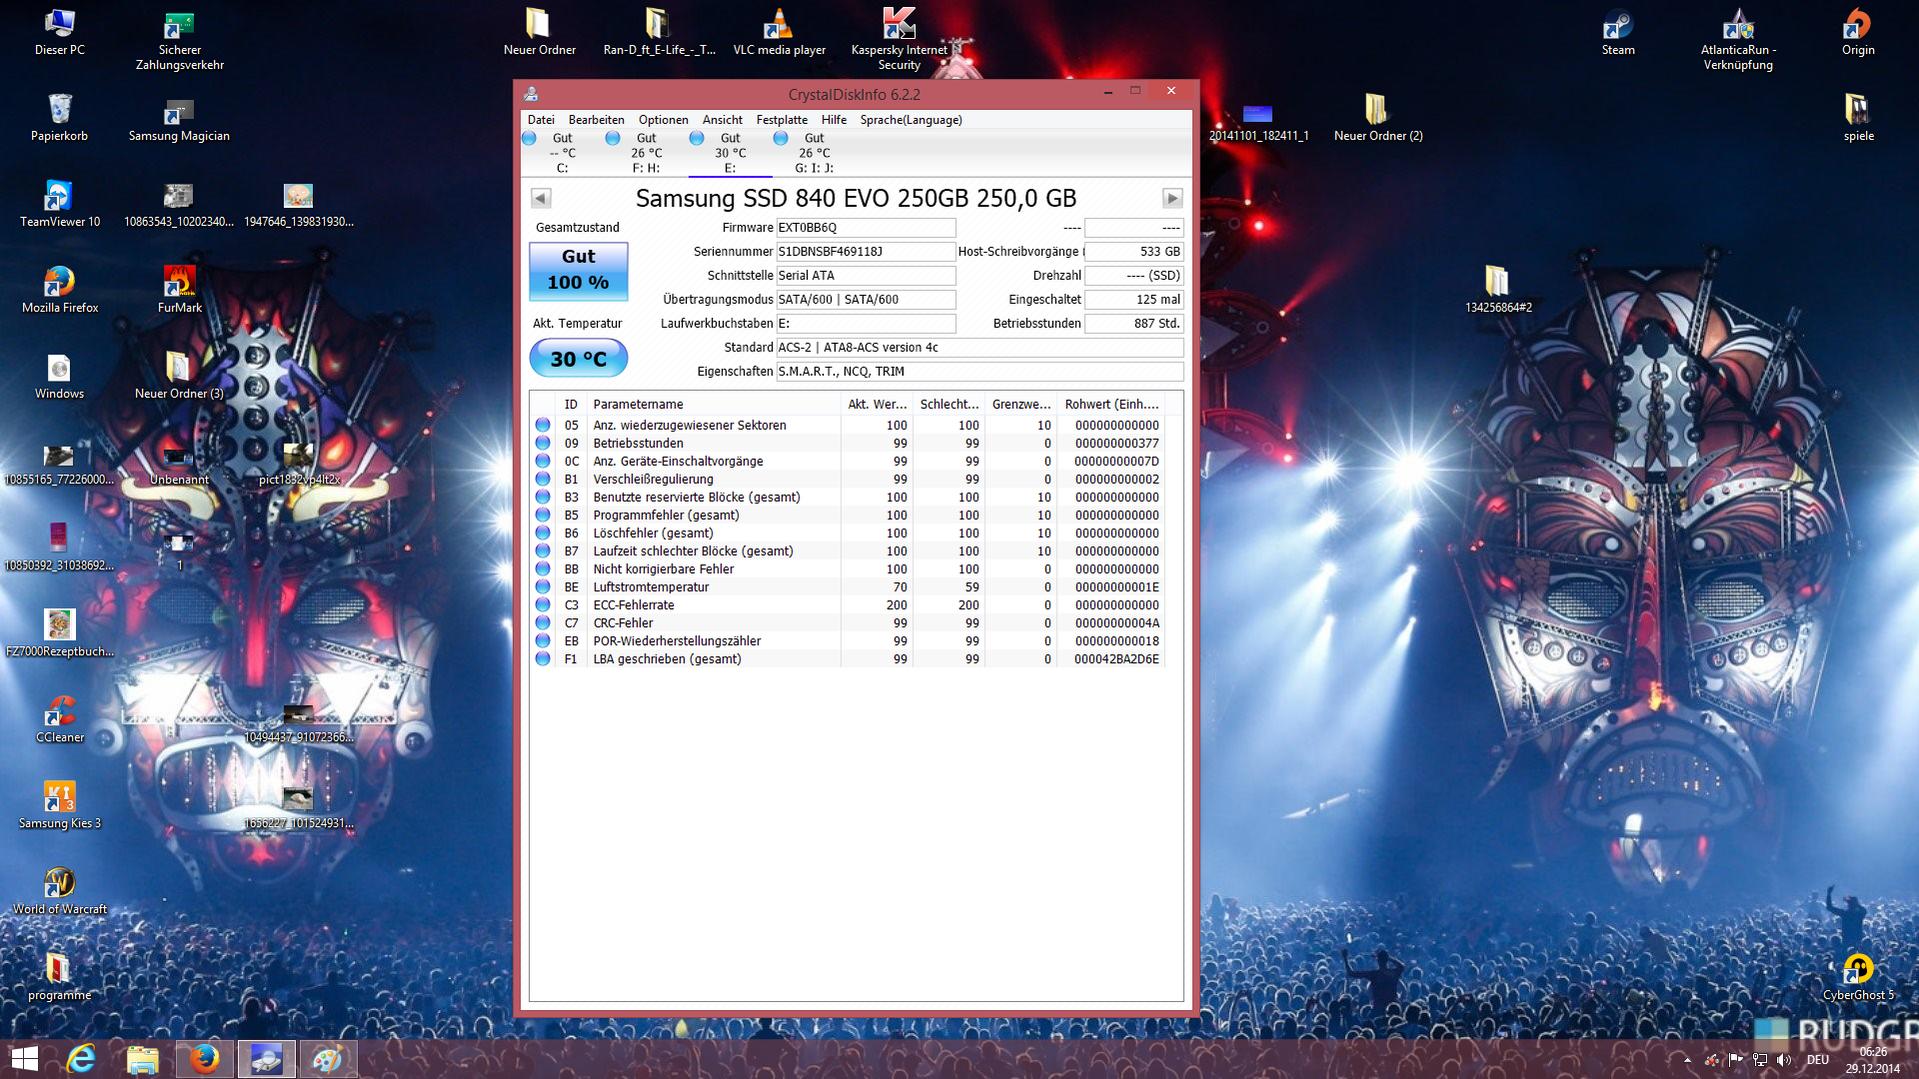Screen dimensions: 1919x1079
Task: Click the 30 °C temperature button
Action: pos(578,358)
